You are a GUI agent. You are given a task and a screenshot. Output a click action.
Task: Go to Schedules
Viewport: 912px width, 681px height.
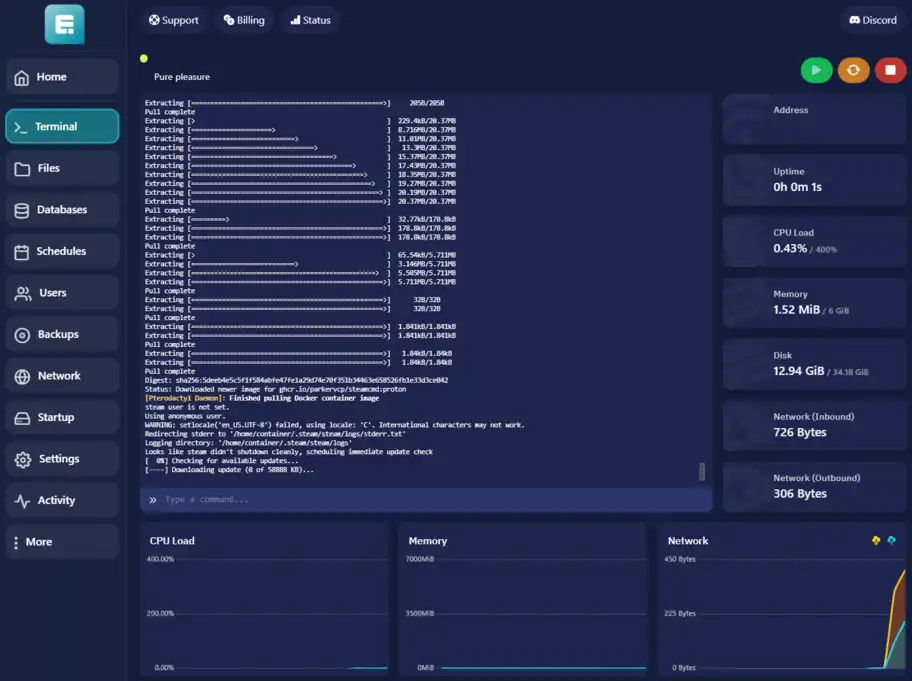62,252
